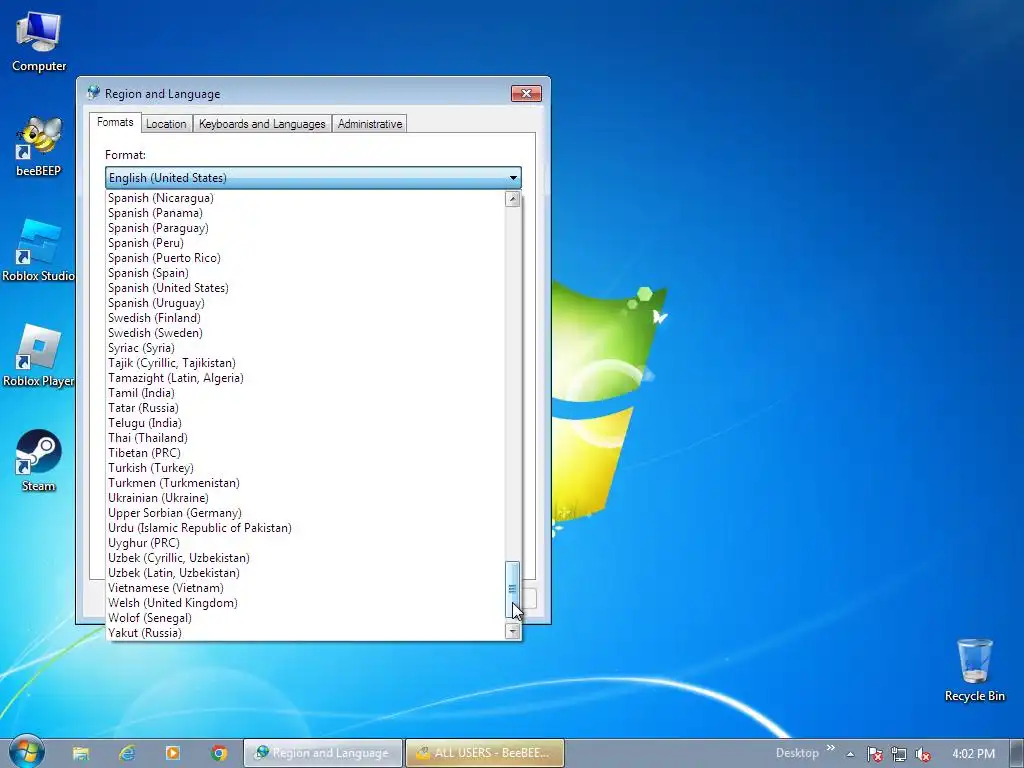
Task: Choose Spanish (United States) format
Action: tap(306, 288)
